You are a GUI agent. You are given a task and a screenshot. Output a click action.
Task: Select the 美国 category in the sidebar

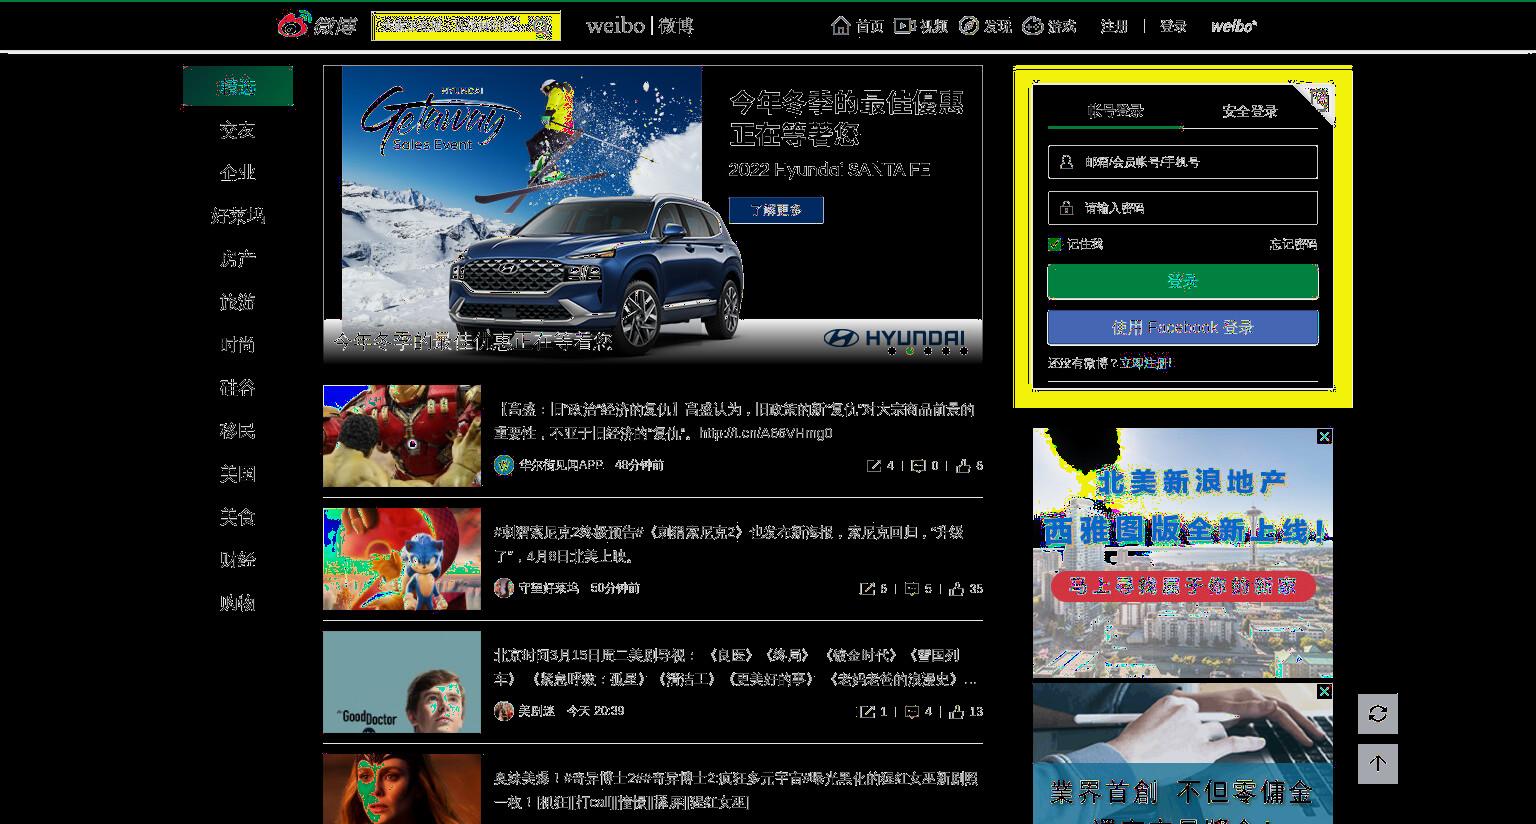(x=238, y=473)
